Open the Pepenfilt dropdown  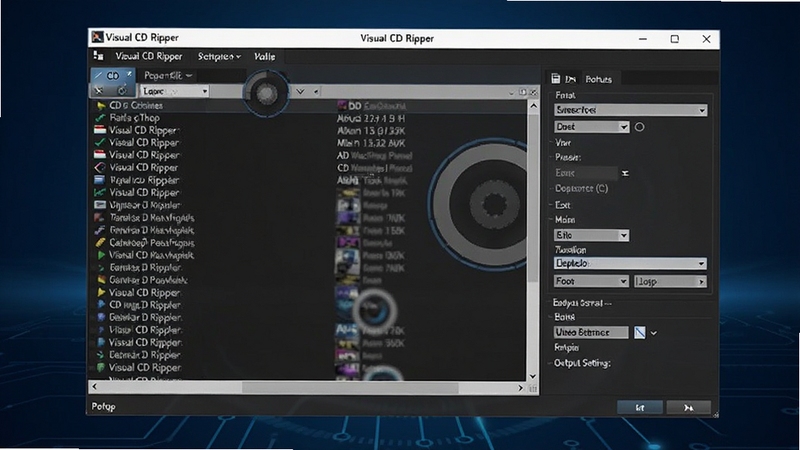168,76
